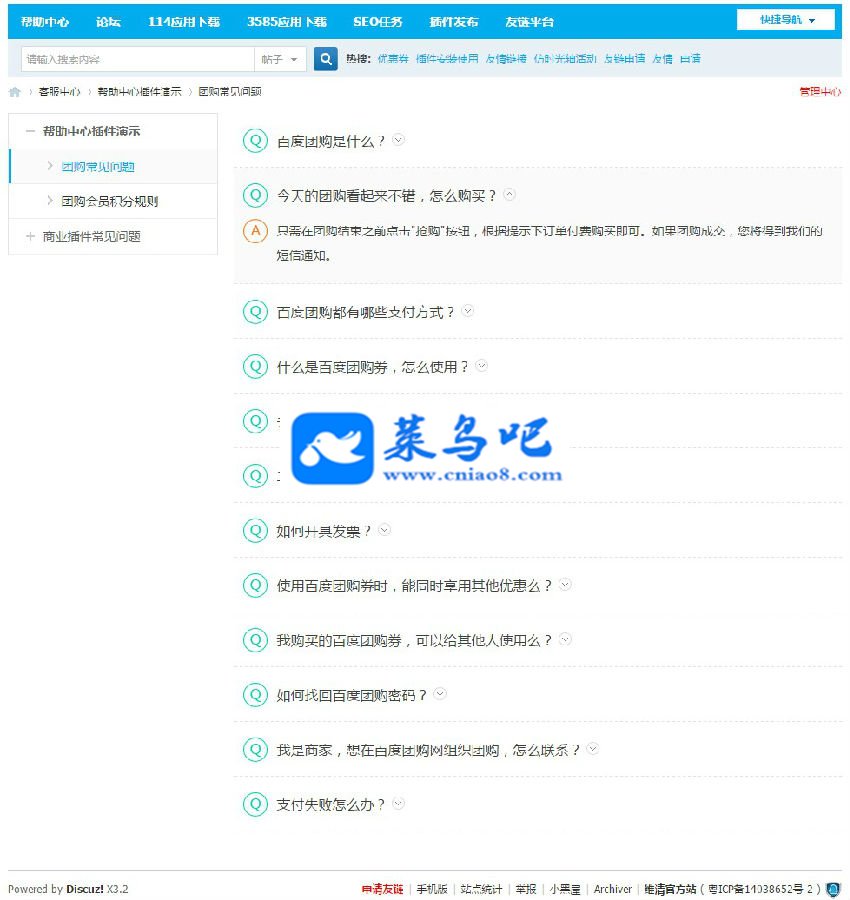Click the Discuz! link in footer
The width and height of the screenshot is (850, 900).
(x=85, y=889)
